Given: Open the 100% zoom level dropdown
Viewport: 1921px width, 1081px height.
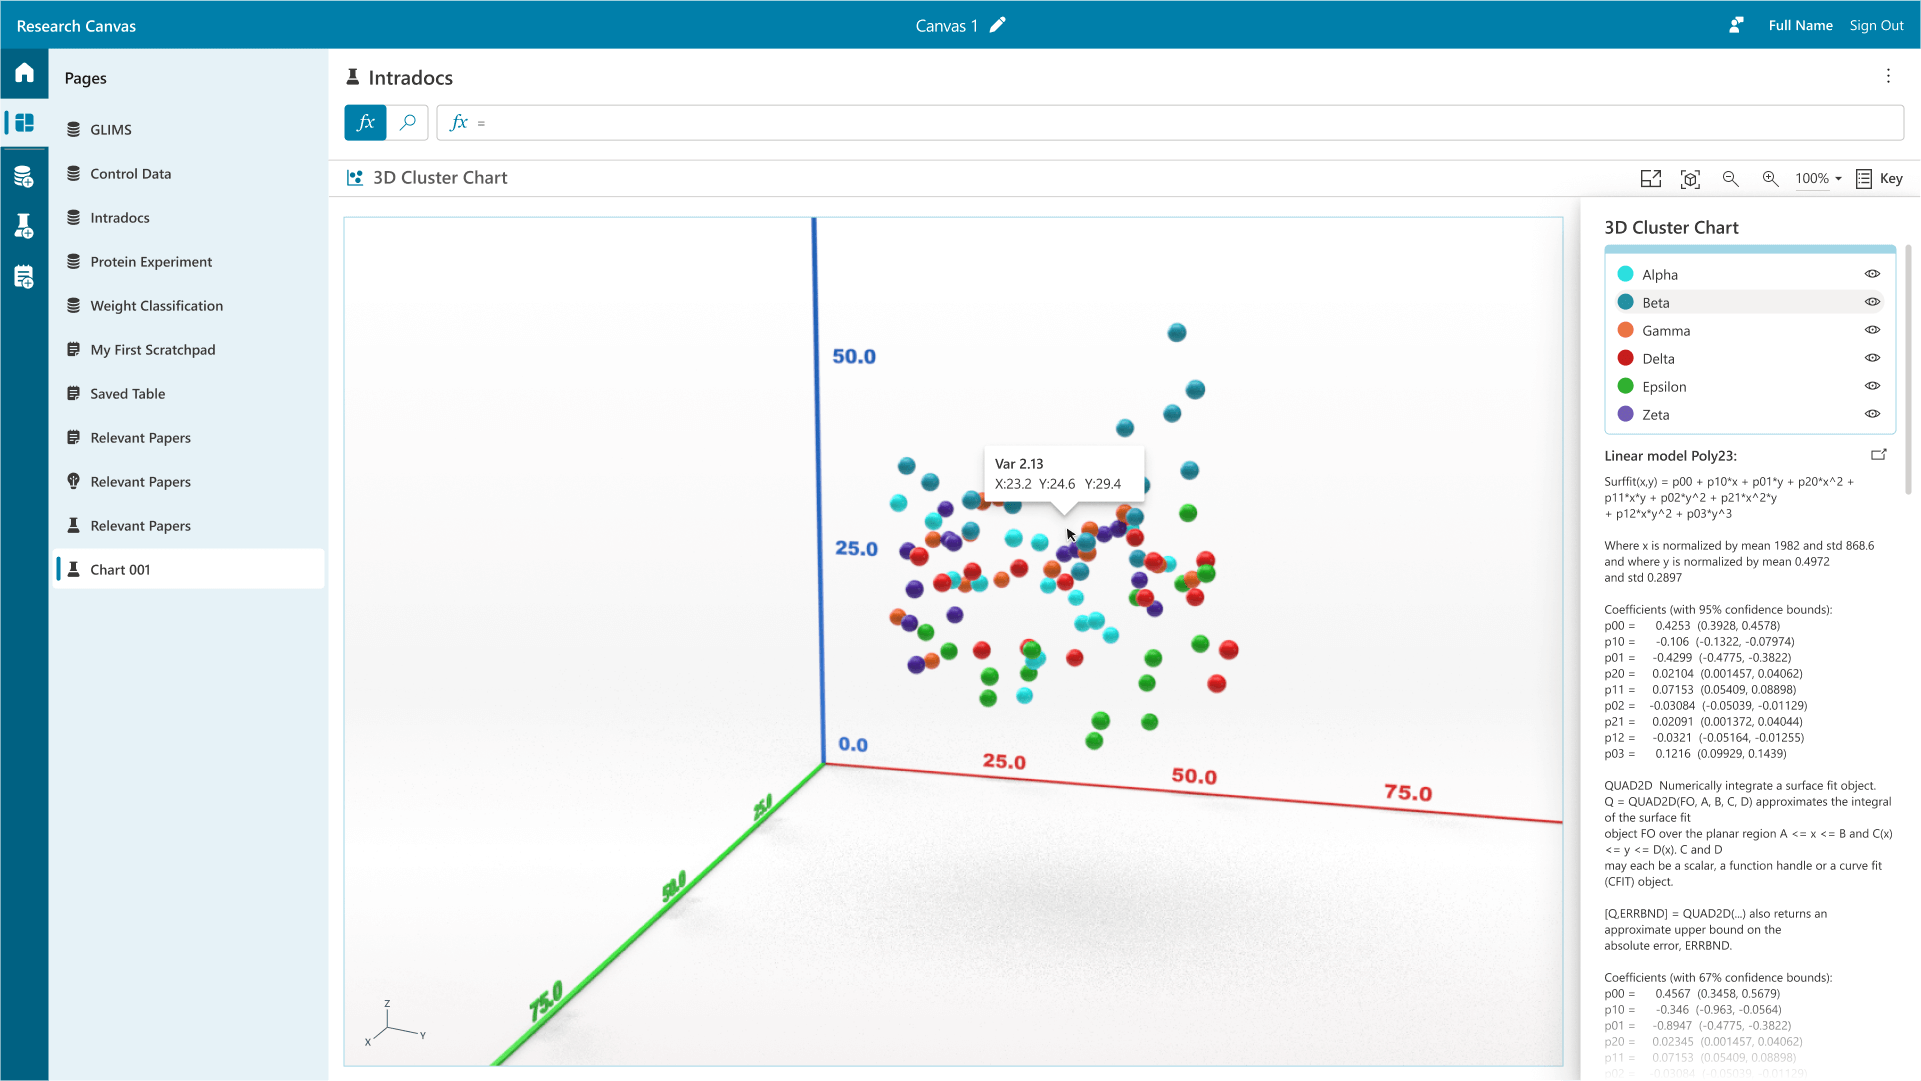Looking at the screenshot, I should click(1818, 179).
